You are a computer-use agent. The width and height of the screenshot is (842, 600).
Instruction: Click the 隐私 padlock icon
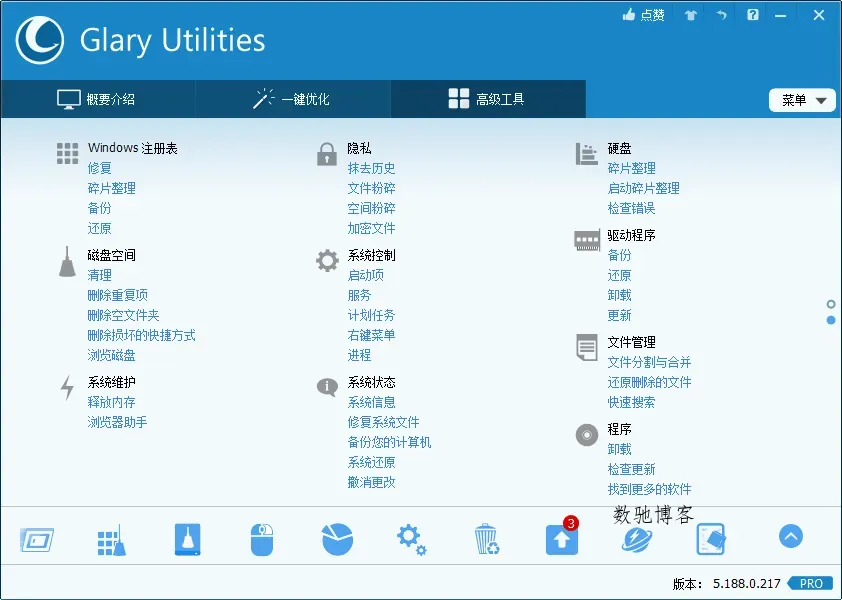click(x=326, y=154)
